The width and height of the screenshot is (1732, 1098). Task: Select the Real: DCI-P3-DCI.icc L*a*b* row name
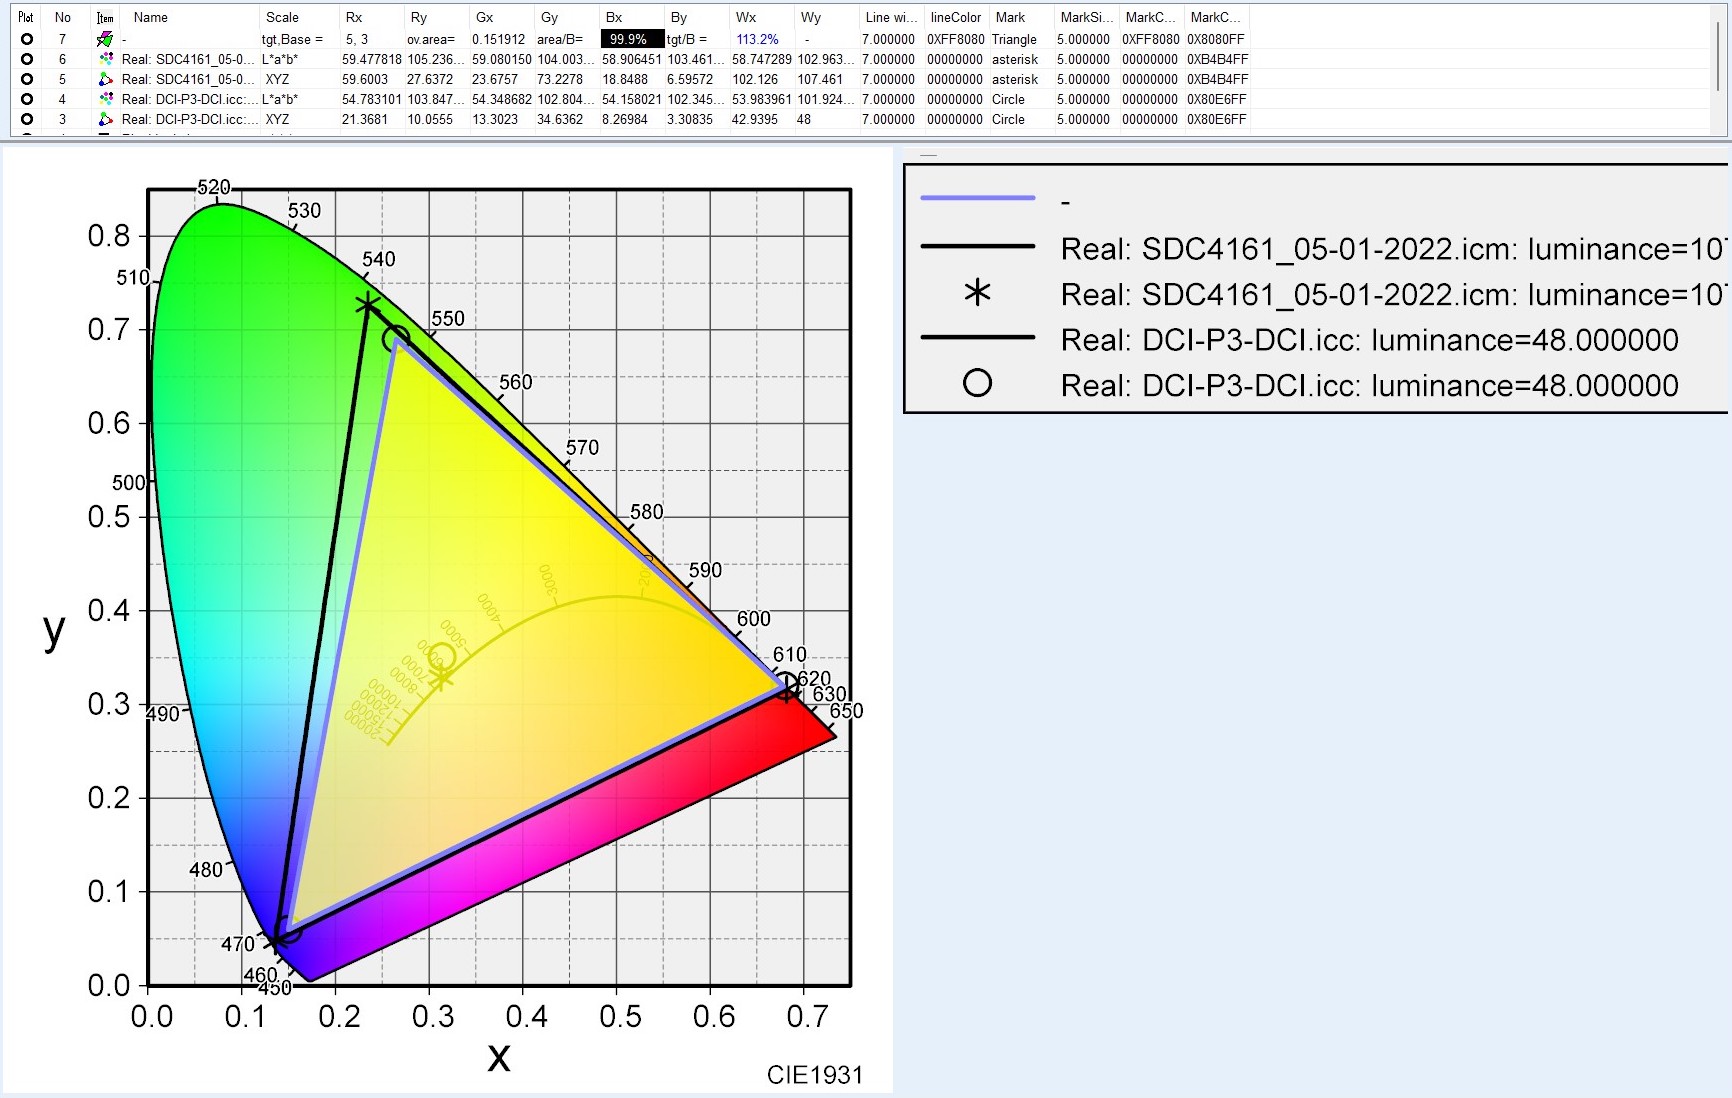(188, 99)
